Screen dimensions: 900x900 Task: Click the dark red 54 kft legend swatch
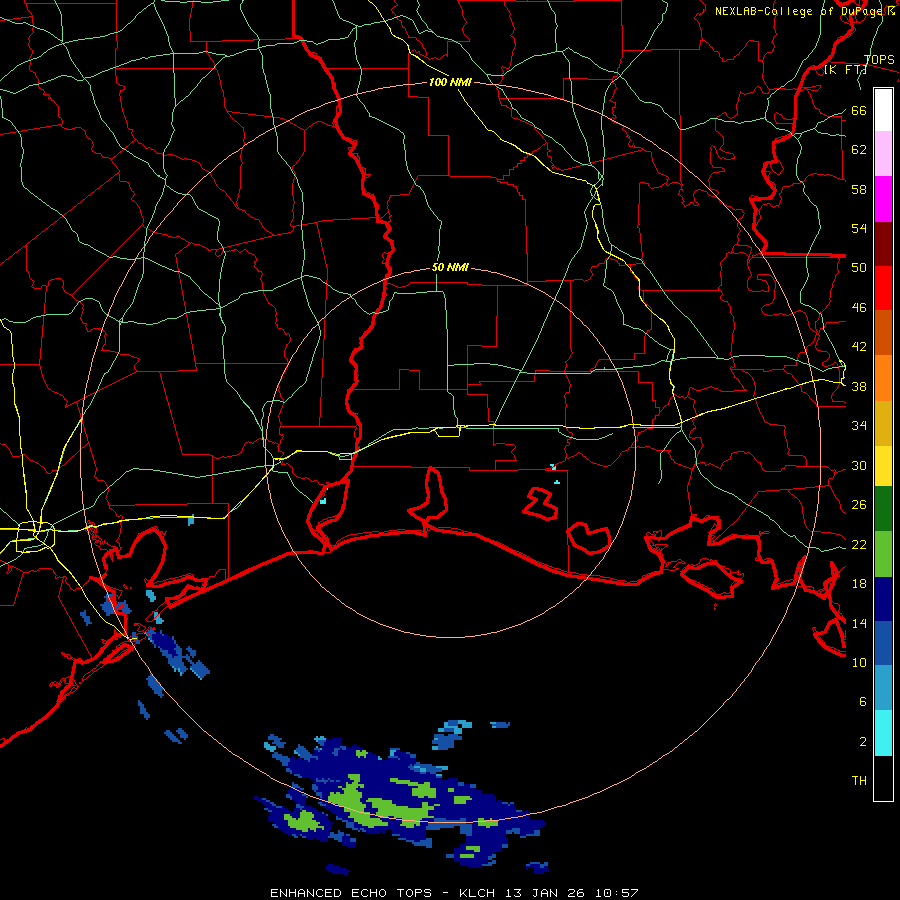[883, 244]
